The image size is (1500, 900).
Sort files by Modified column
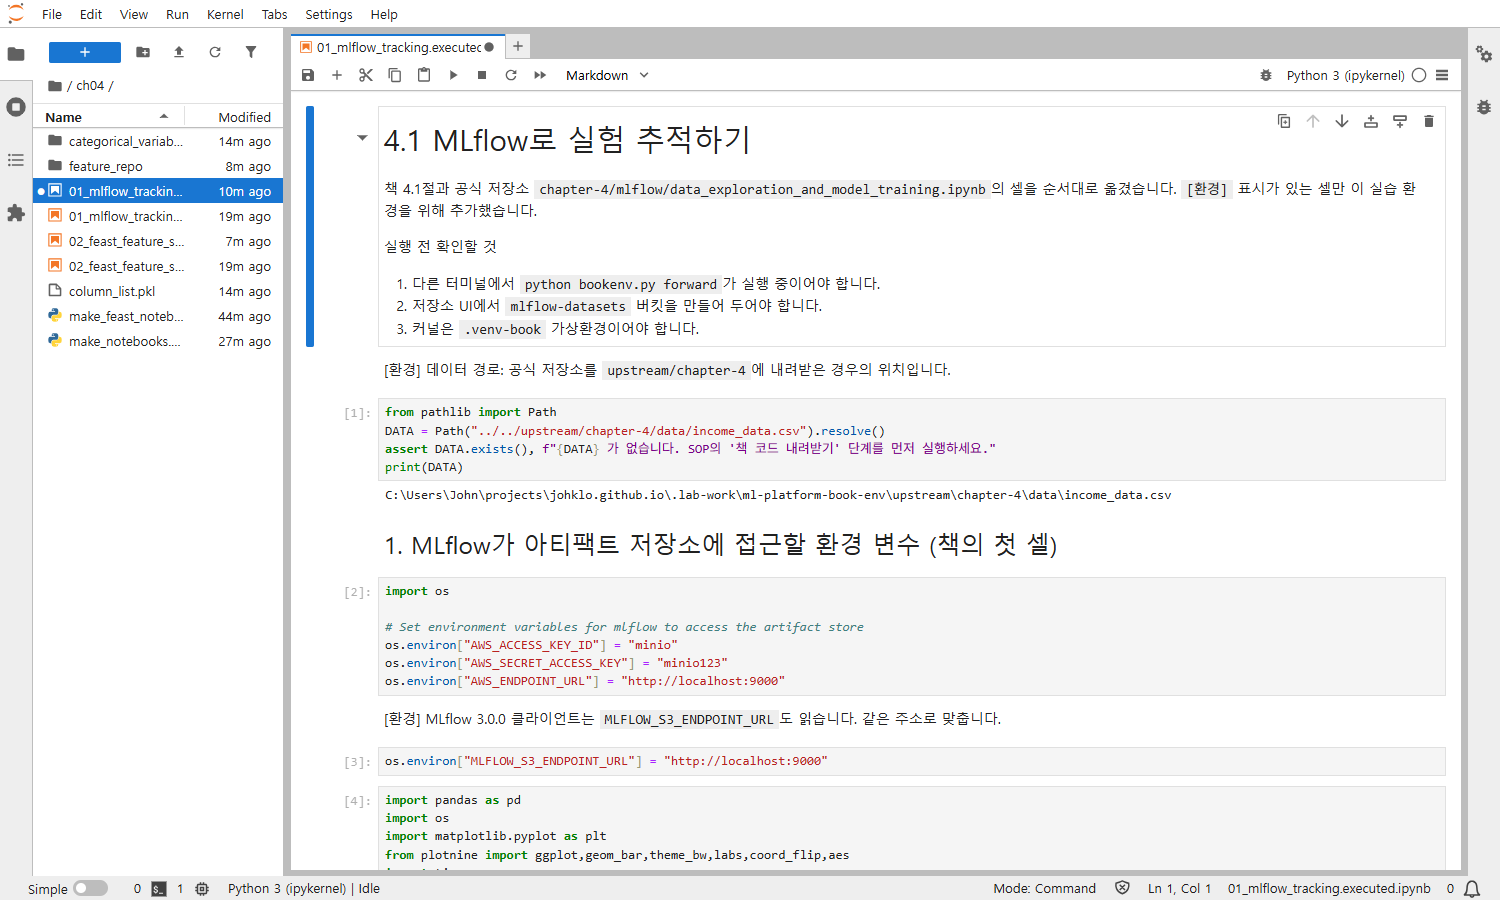pos(234,117)
